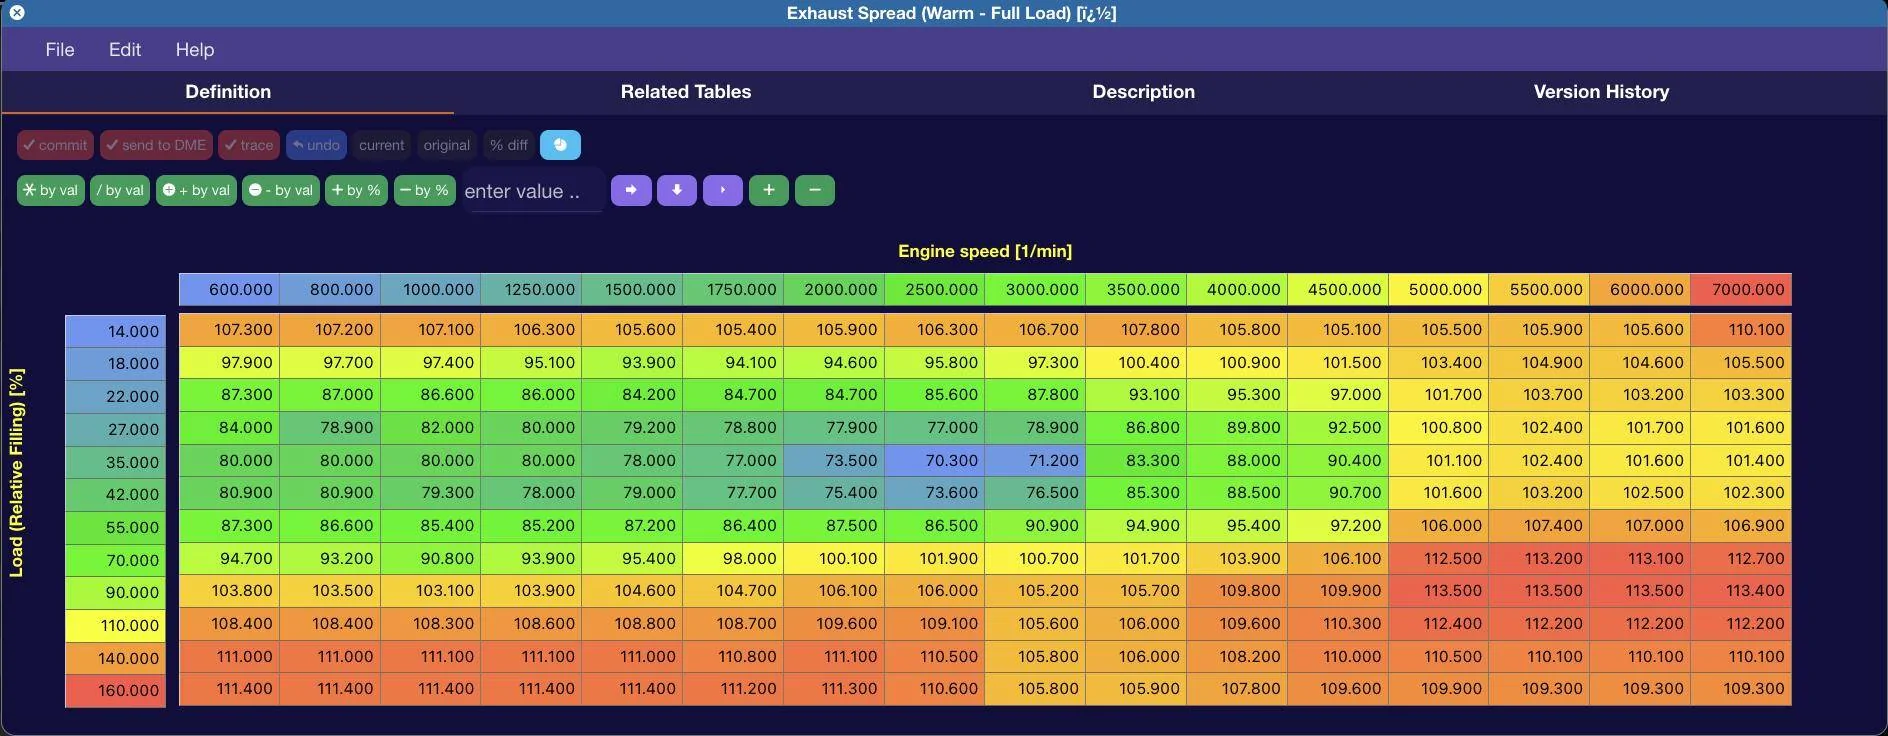
Task: Select cell 112.500 in the table
Action: pyautogui.click(x=1439, y=558)
